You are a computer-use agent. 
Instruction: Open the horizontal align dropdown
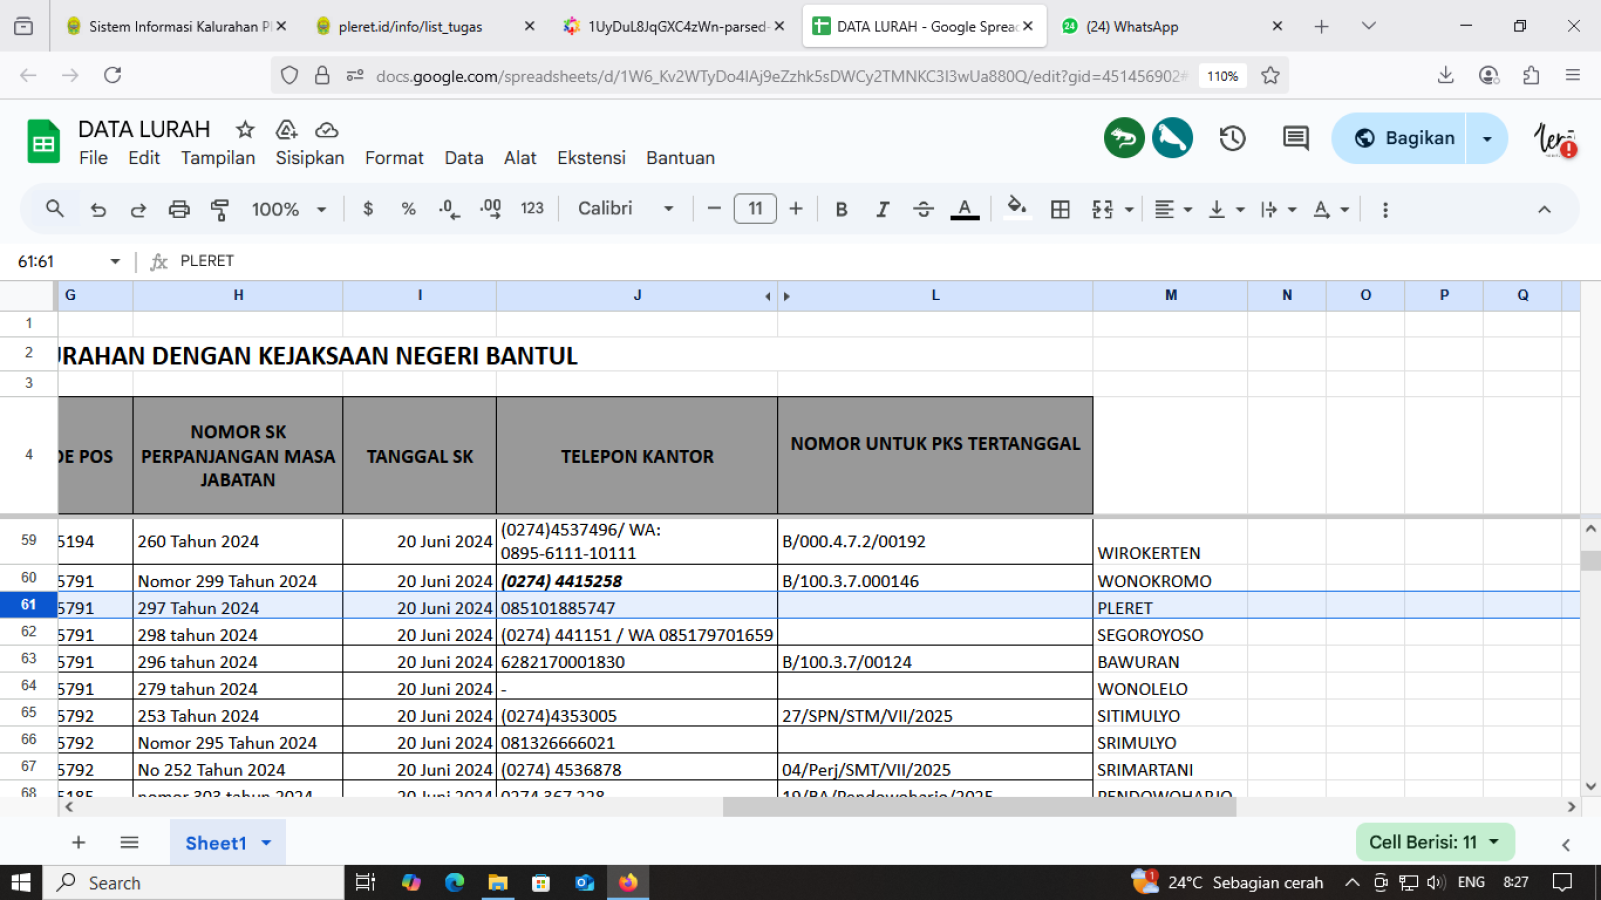pyautogui.click(x=1173, y=209)
